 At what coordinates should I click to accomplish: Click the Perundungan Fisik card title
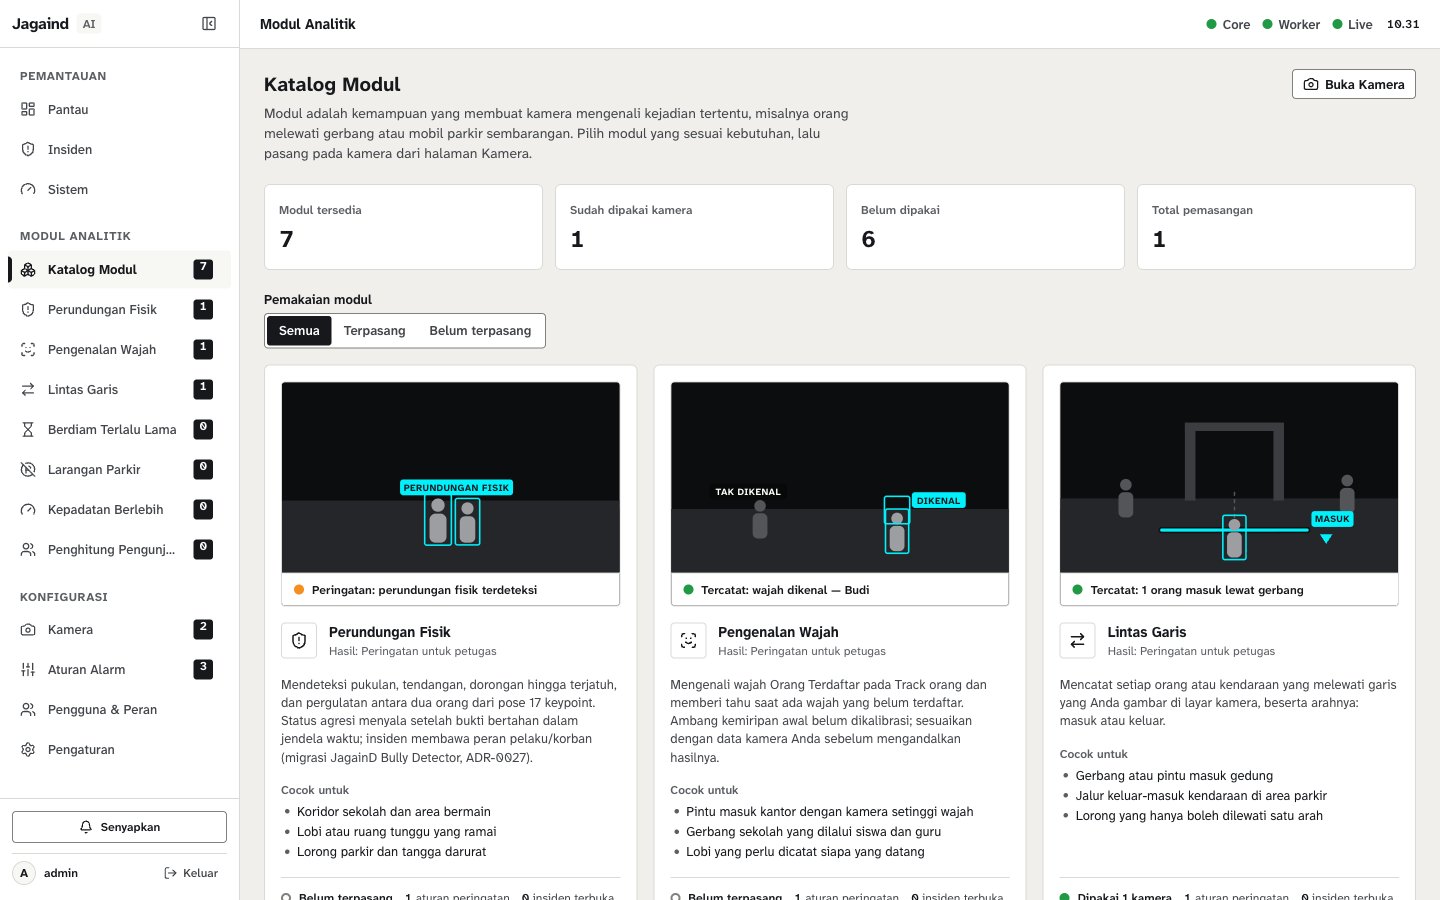390,632
